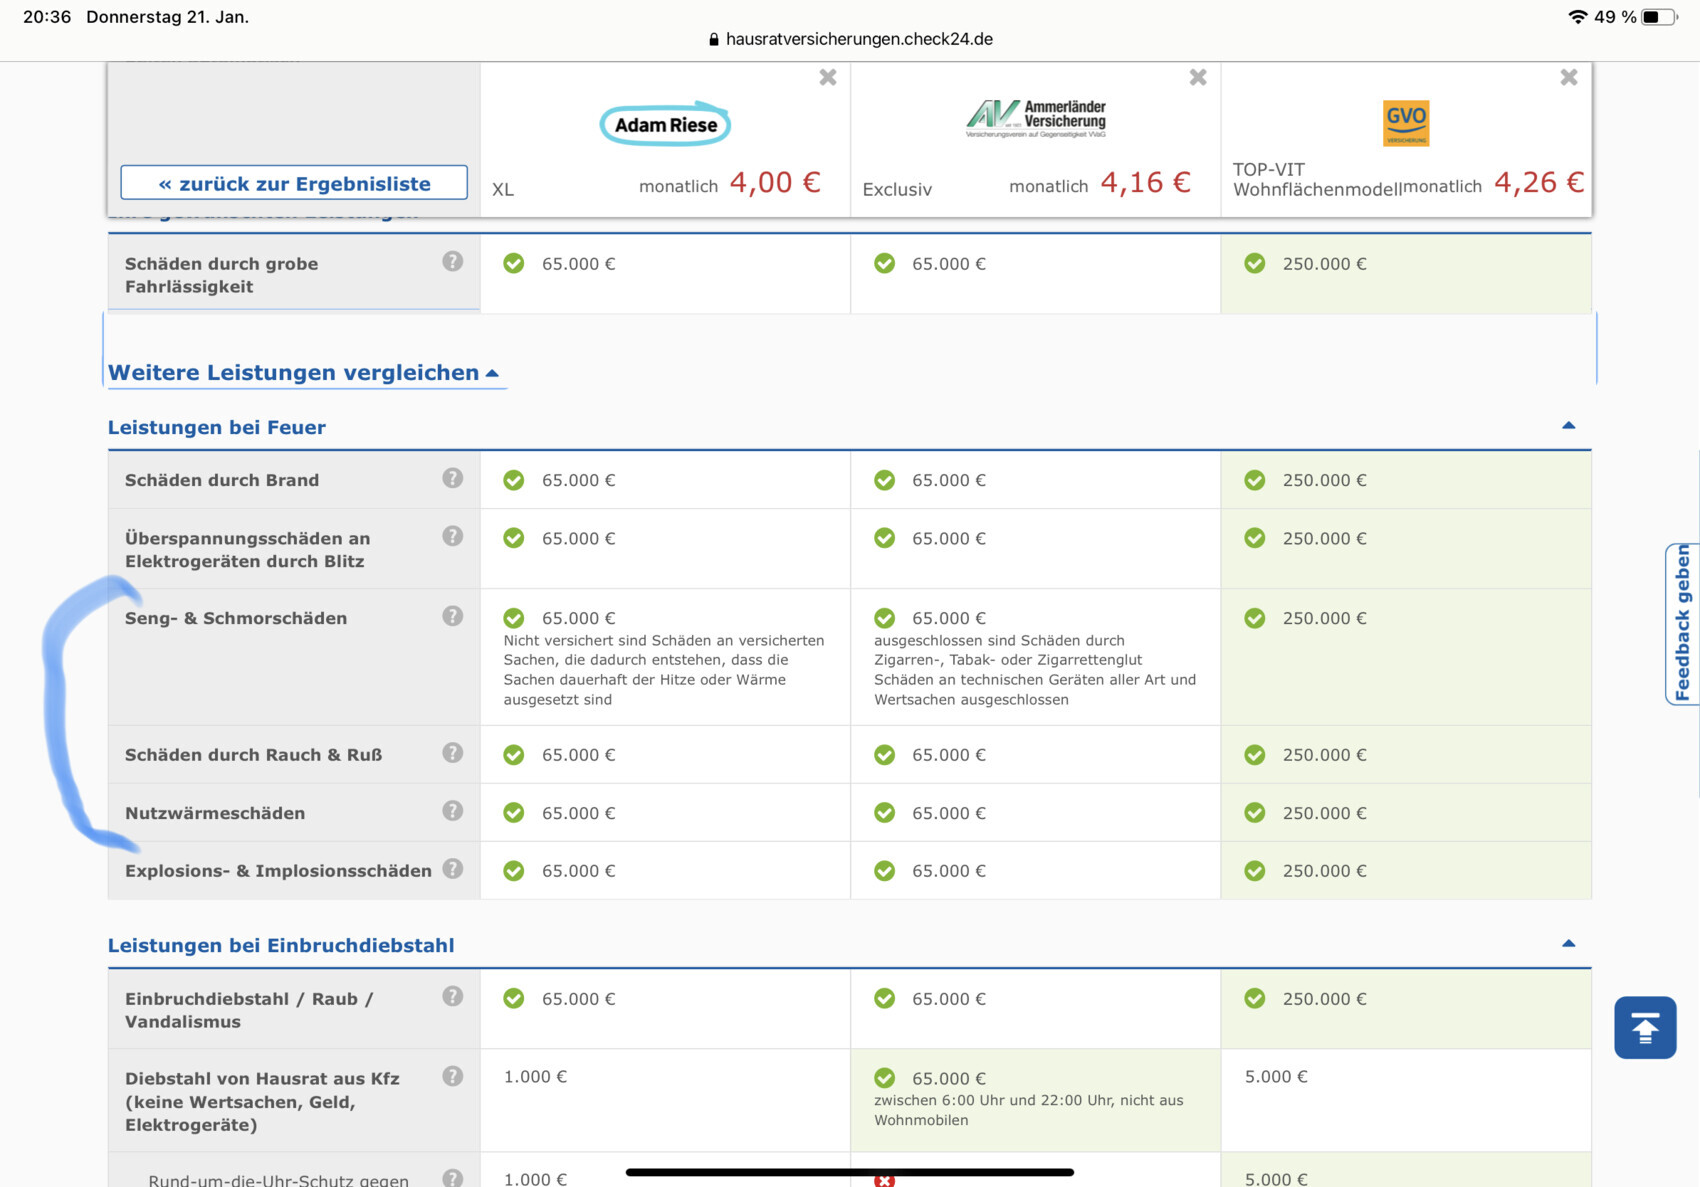
Task: Collapse the Leistungen bei Feuer section
Action: 1568,426
